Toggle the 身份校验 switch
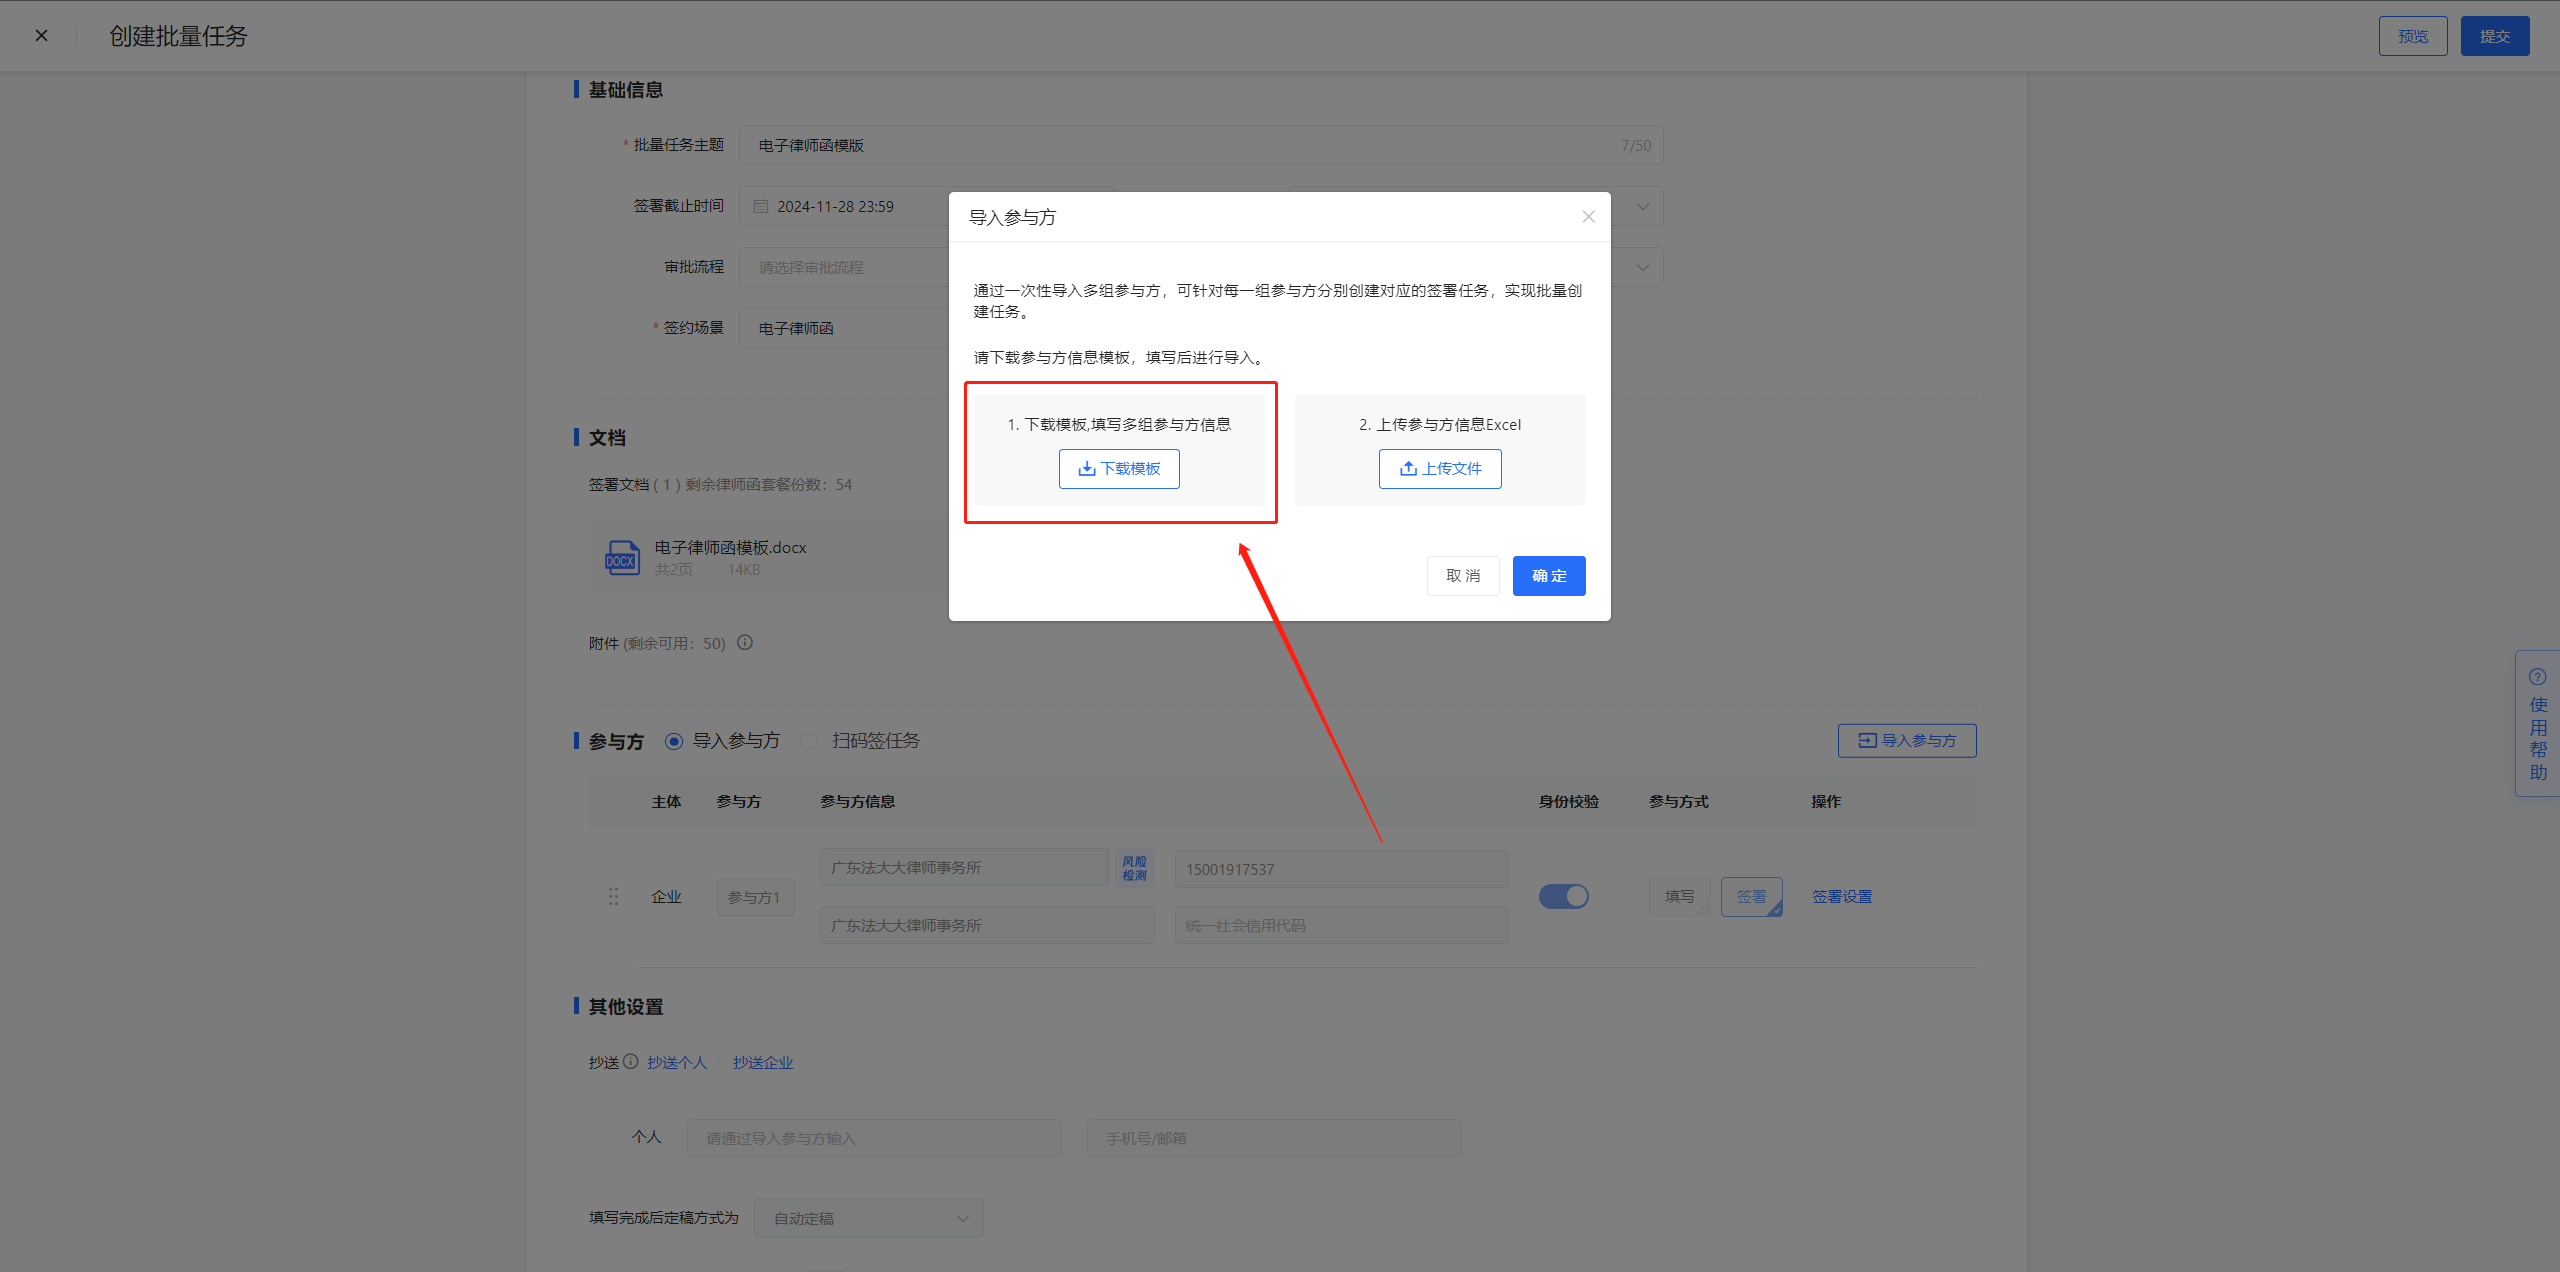2560x1272 pixels. 1564,897
